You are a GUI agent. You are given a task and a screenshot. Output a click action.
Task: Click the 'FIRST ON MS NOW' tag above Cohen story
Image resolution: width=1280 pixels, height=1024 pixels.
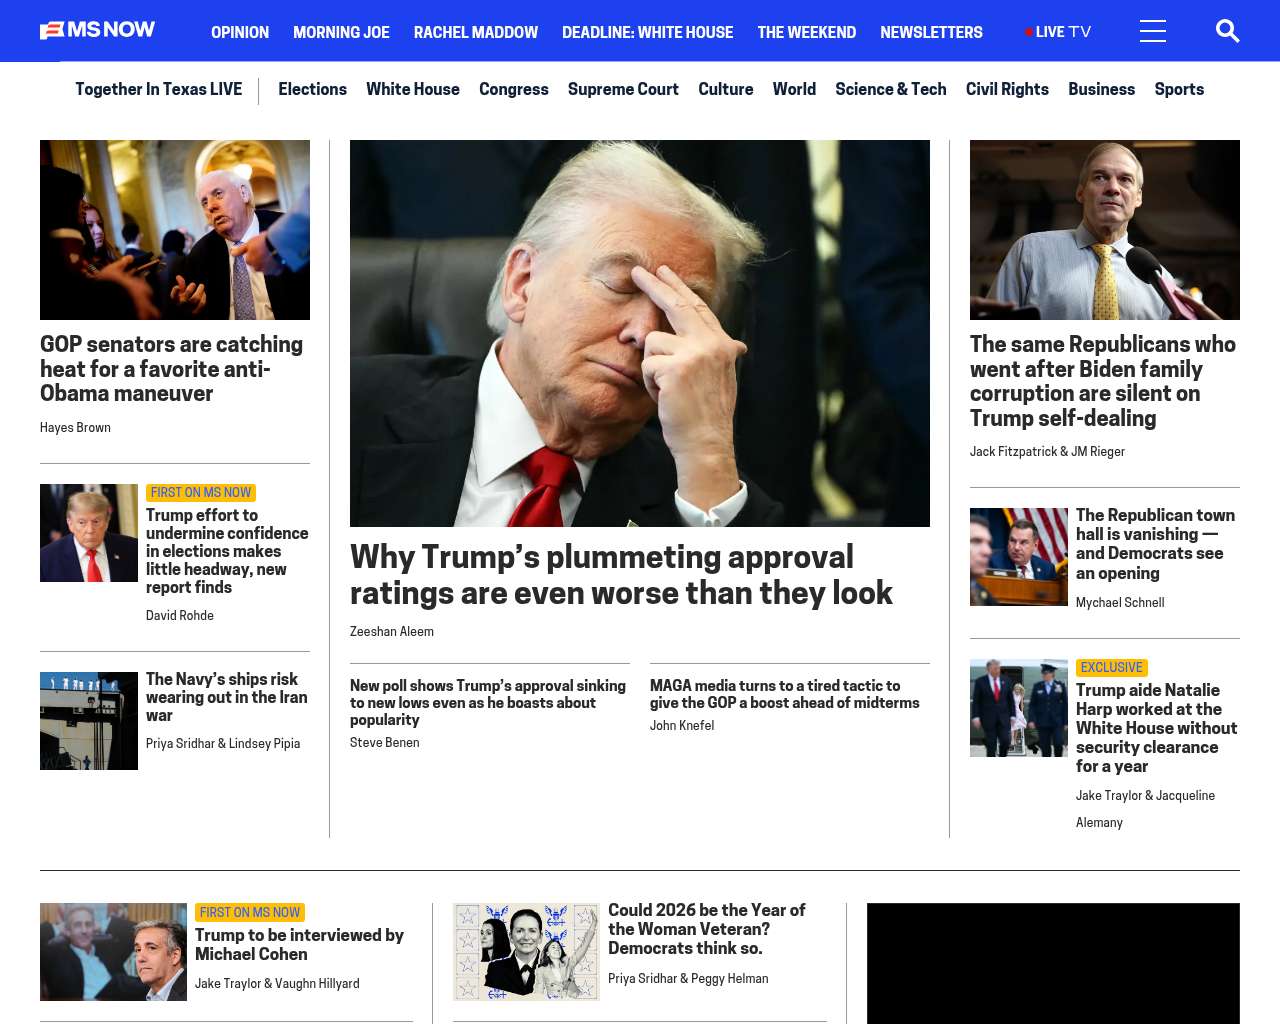tap(250, 912)
